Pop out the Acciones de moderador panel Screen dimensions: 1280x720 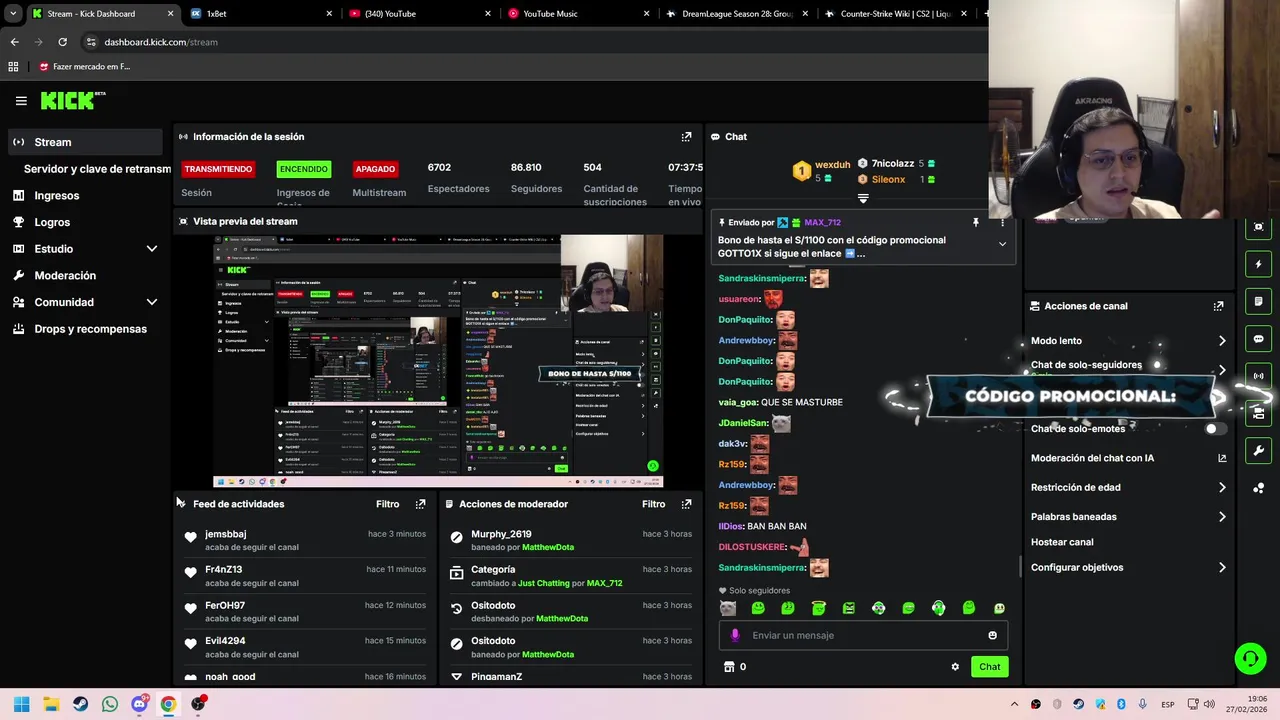click(x=686, y=504)
